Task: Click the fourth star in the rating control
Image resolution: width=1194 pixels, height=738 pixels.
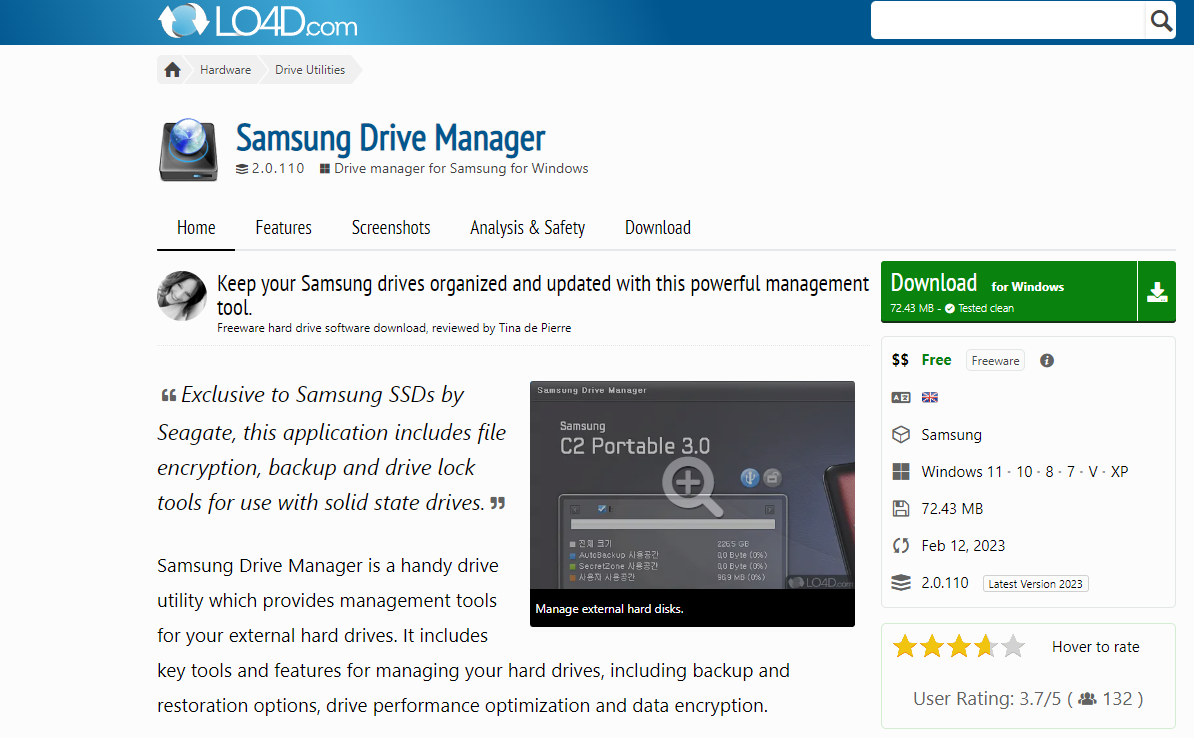Action: click(x=986, y=646)
